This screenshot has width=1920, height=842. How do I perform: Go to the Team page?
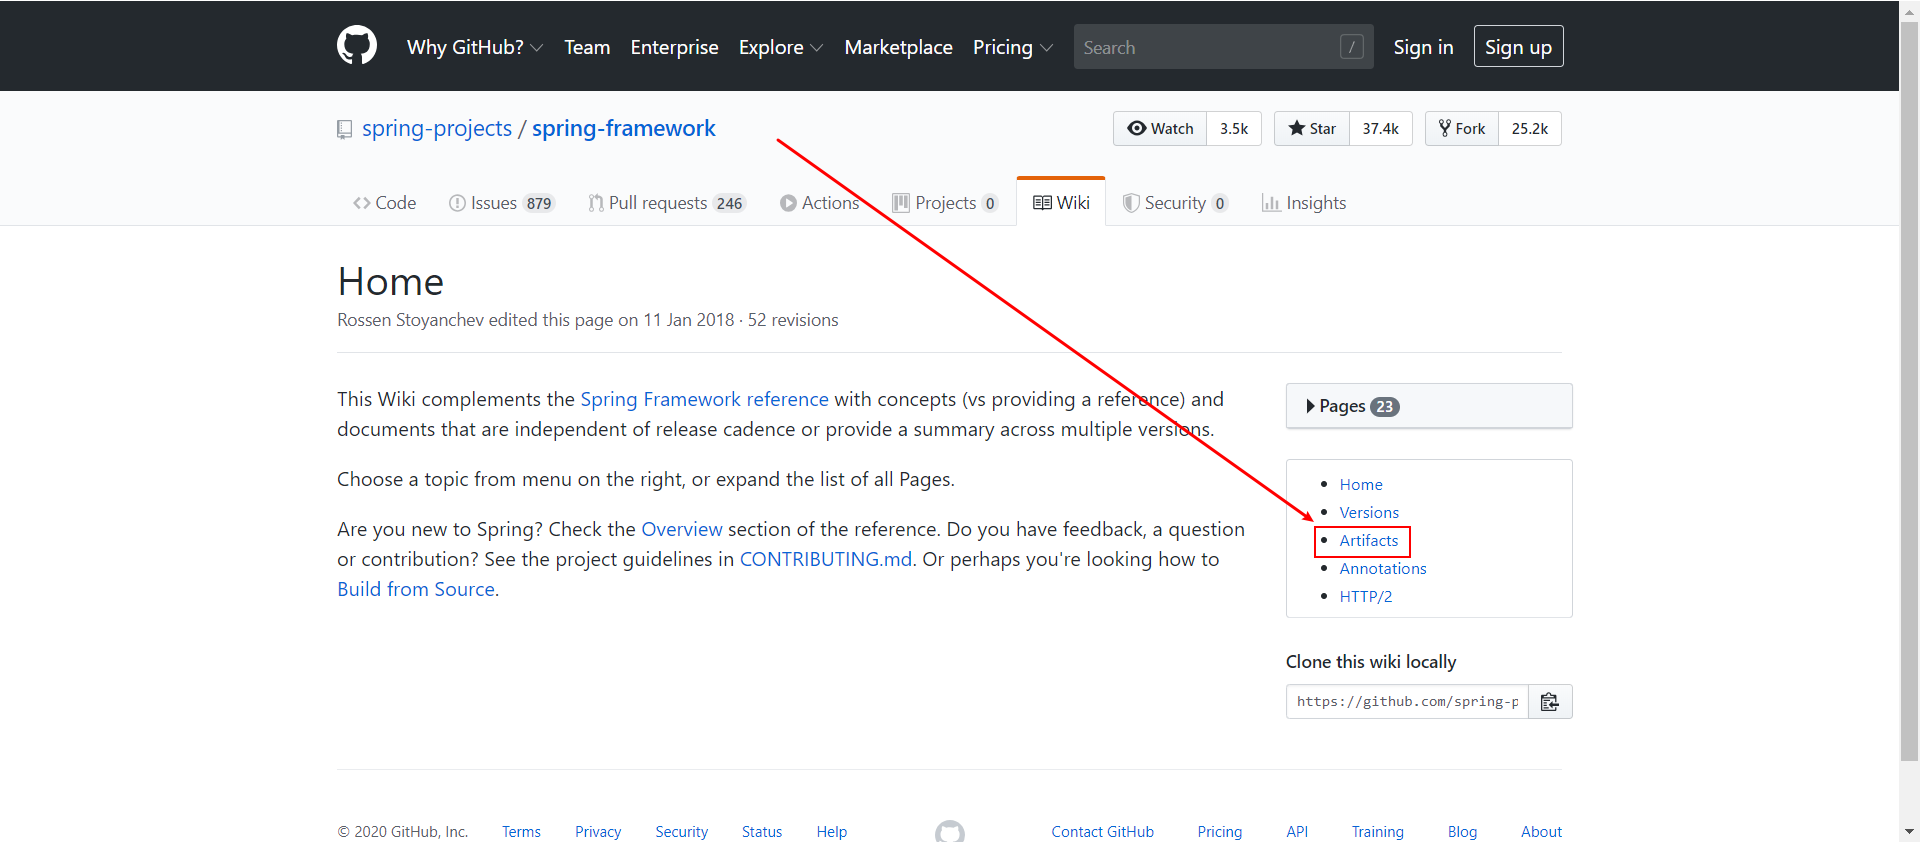click(x=587, y=47)
